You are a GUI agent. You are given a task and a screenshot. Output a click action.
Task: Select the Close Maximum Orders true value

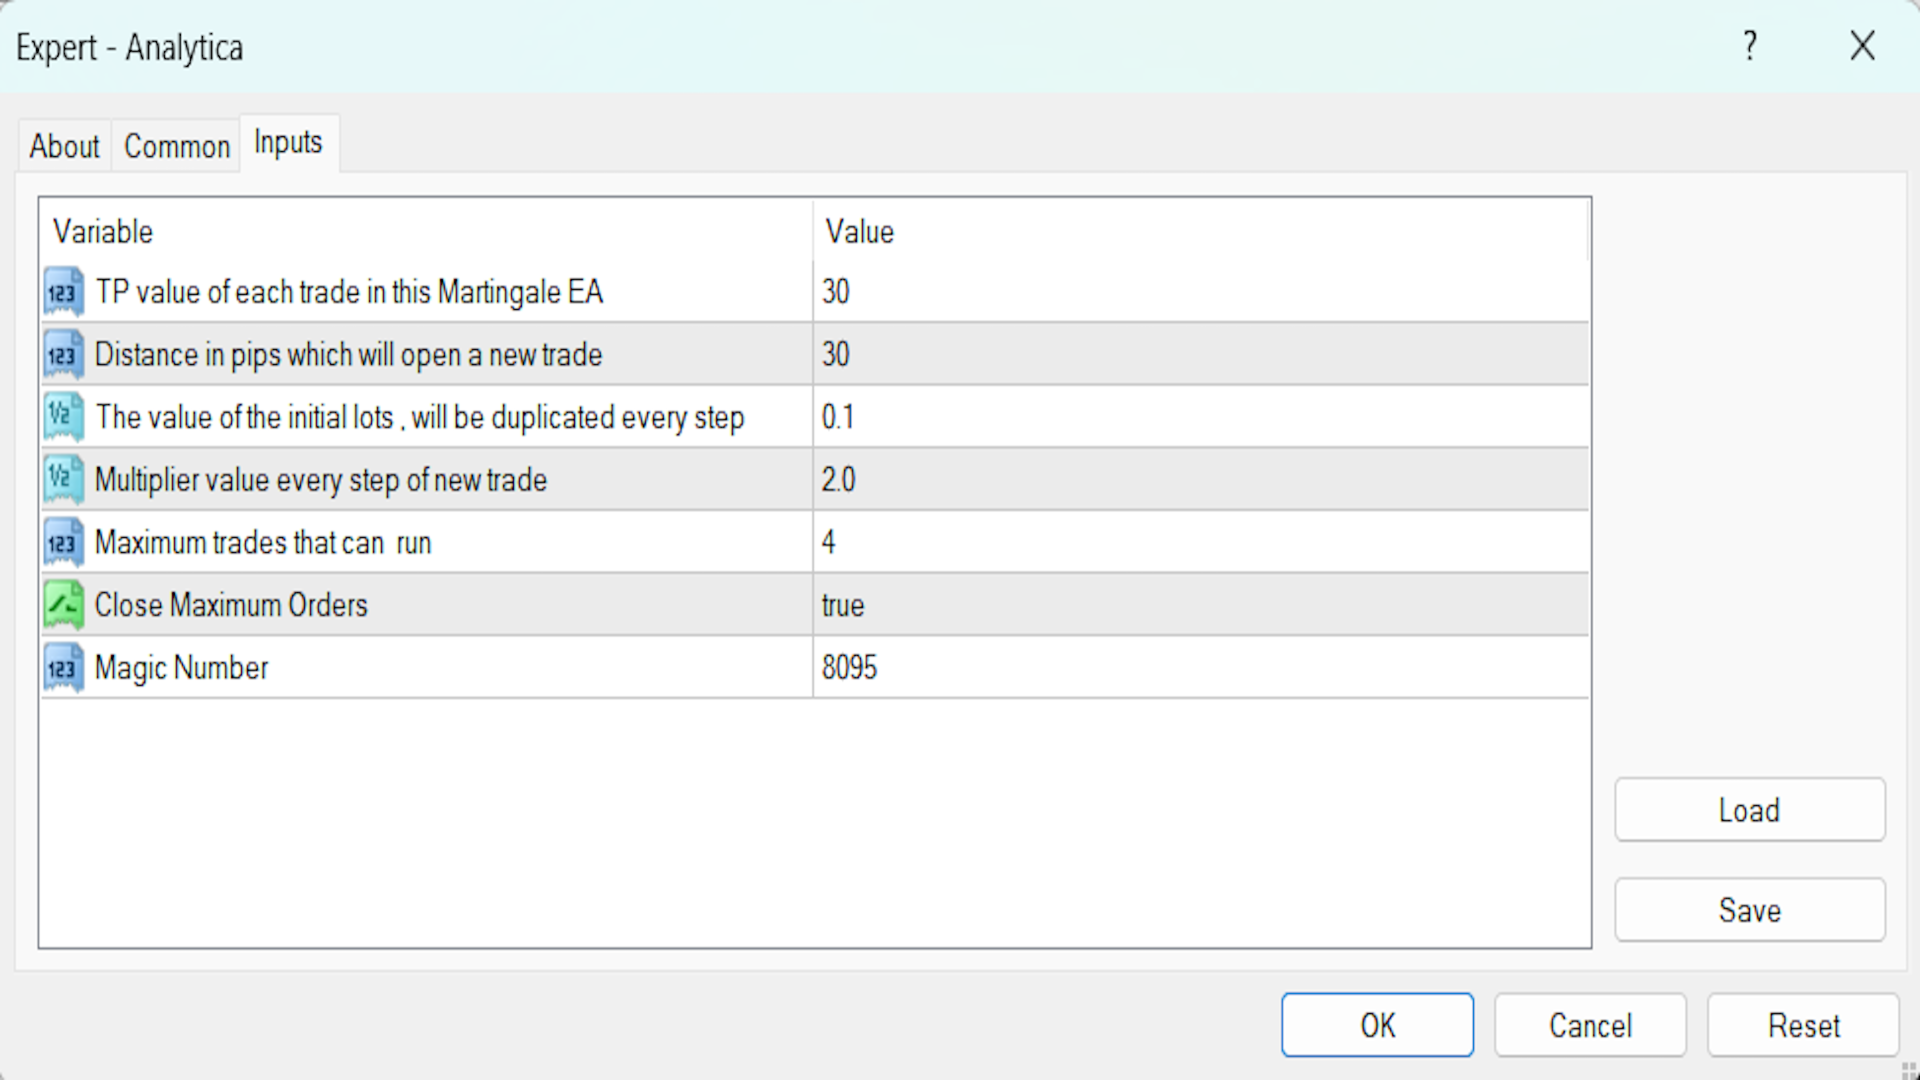click(843, 605)
